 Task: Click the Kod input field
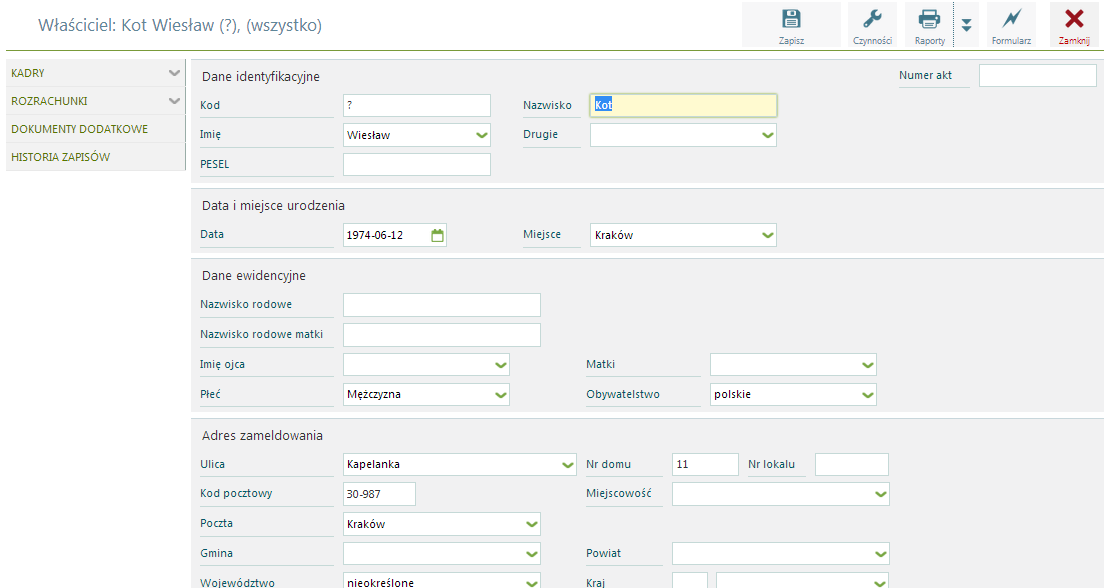416,106
